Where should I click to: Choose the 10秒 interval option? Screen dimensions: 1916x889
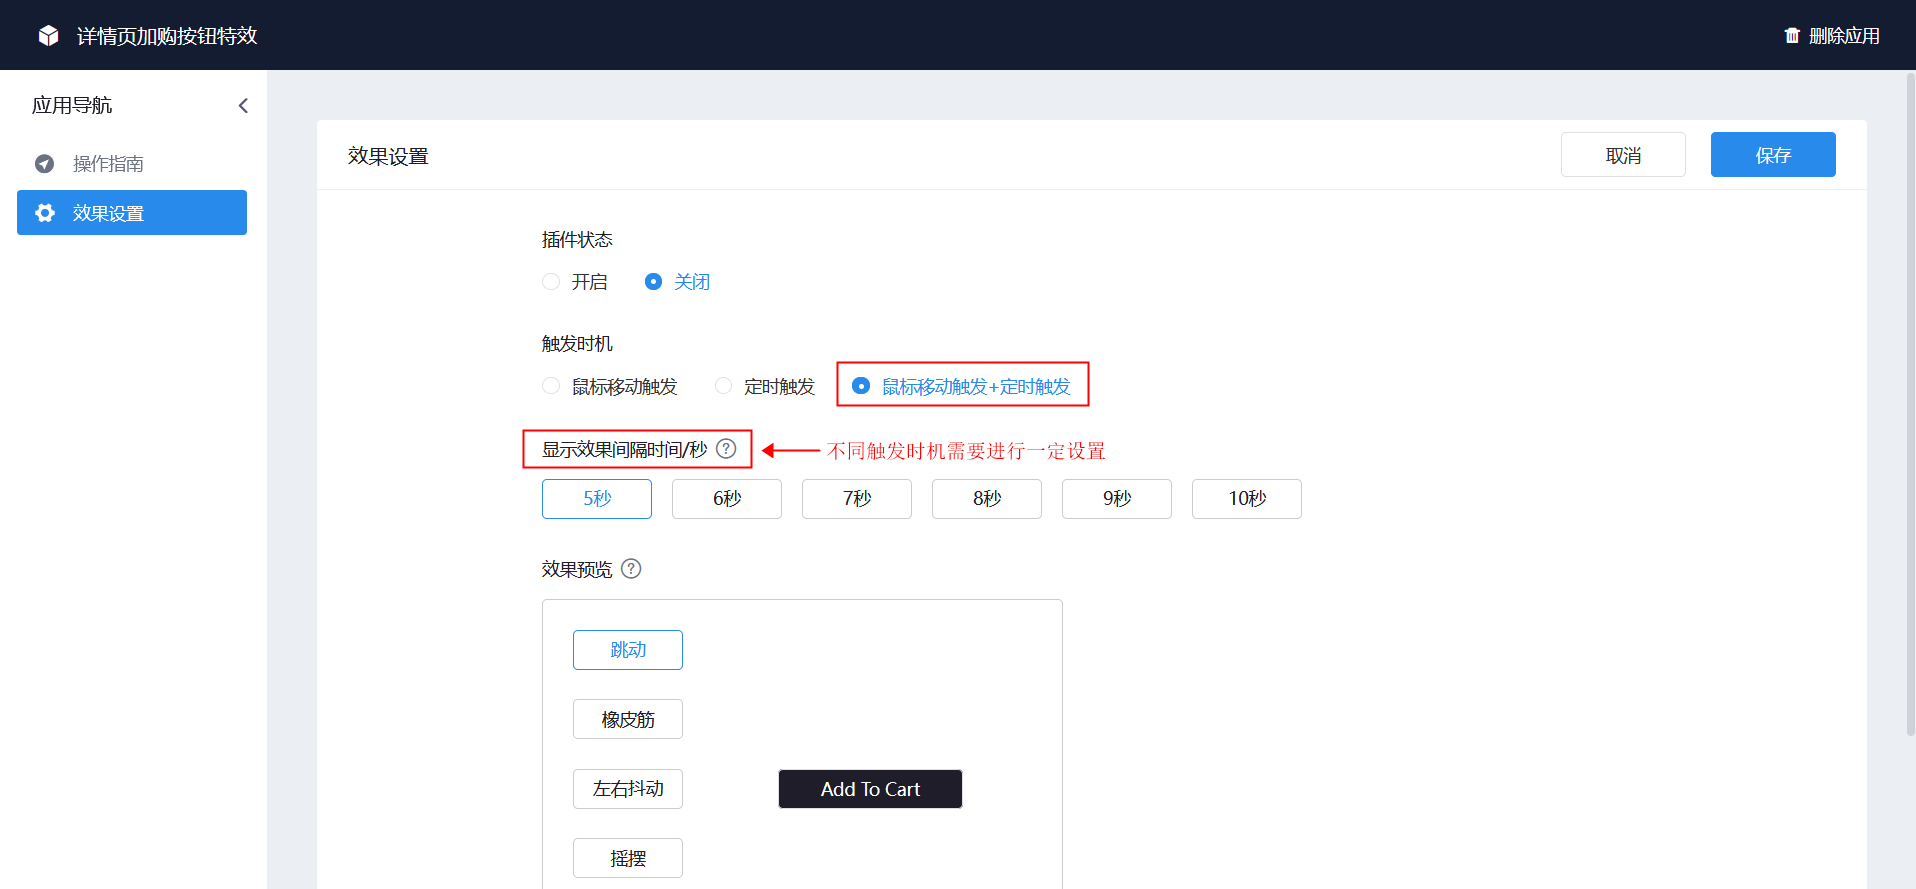click(x=1247, y=499)
